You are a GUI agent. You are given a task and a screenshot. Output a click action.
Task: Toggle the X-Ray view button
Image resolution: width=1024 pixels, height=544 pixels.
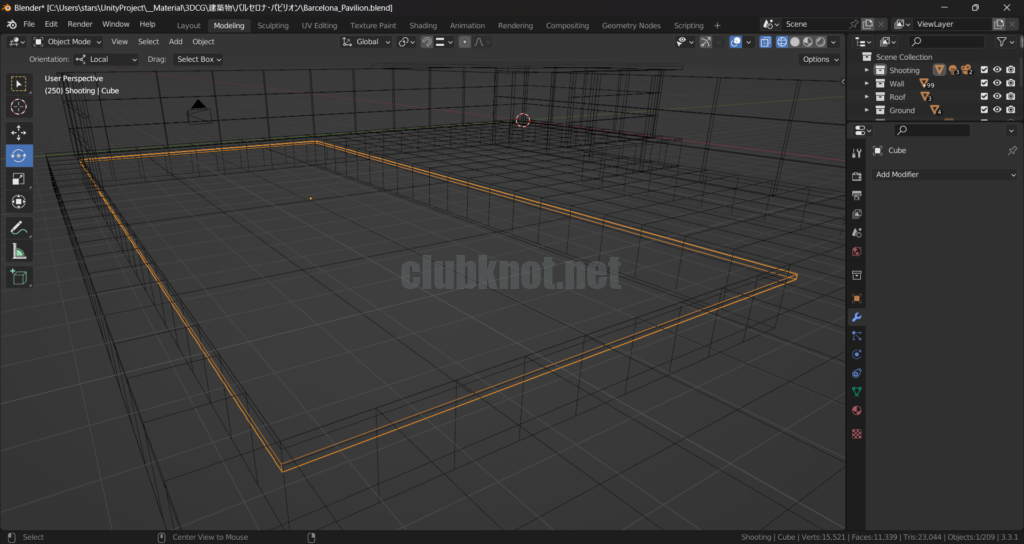pyautogui.click(x=765, y=42)
